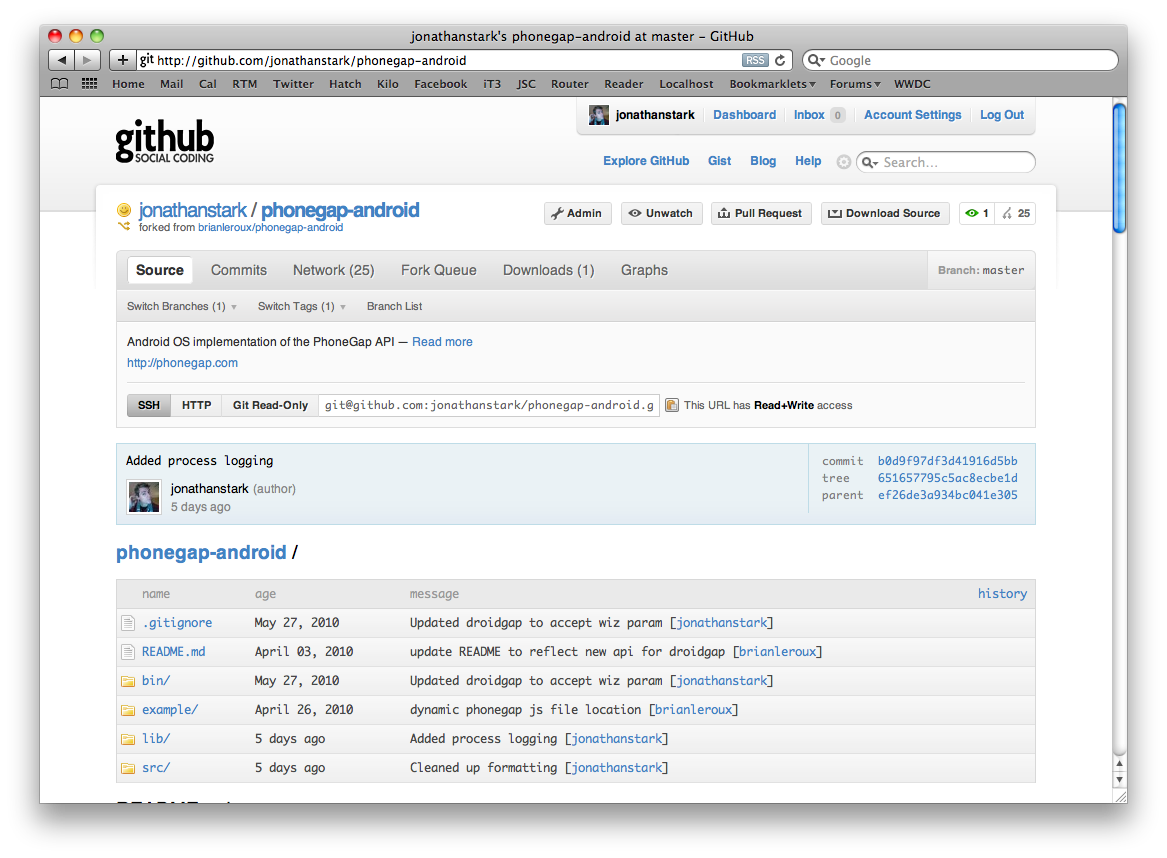1167x858 pixels.
Task: Click the RSS badge in address bar
Action: tap(755, 61)
